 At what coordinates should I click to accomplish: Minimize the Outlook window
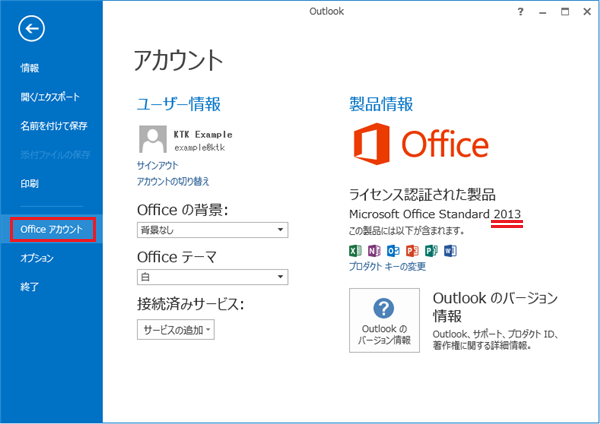[x=543, y=12]
